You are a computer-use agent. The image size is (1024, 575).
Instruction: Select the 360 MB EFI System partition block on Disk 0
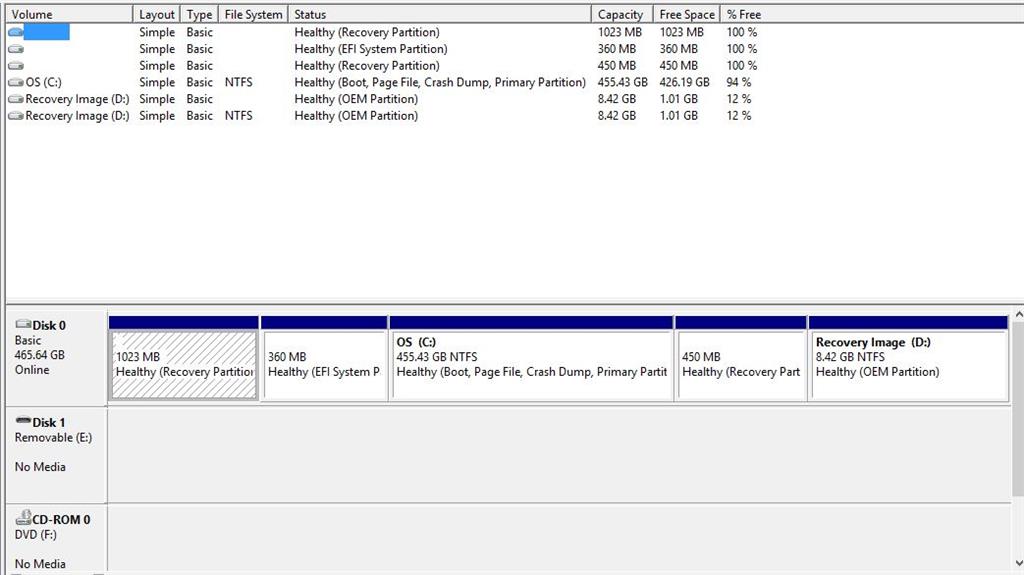click(x=324, y=365)
